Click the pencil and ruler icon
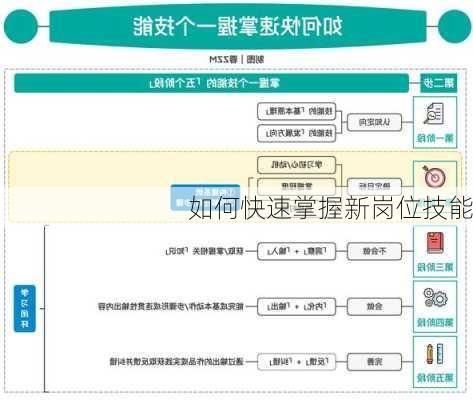 (435, 354)
